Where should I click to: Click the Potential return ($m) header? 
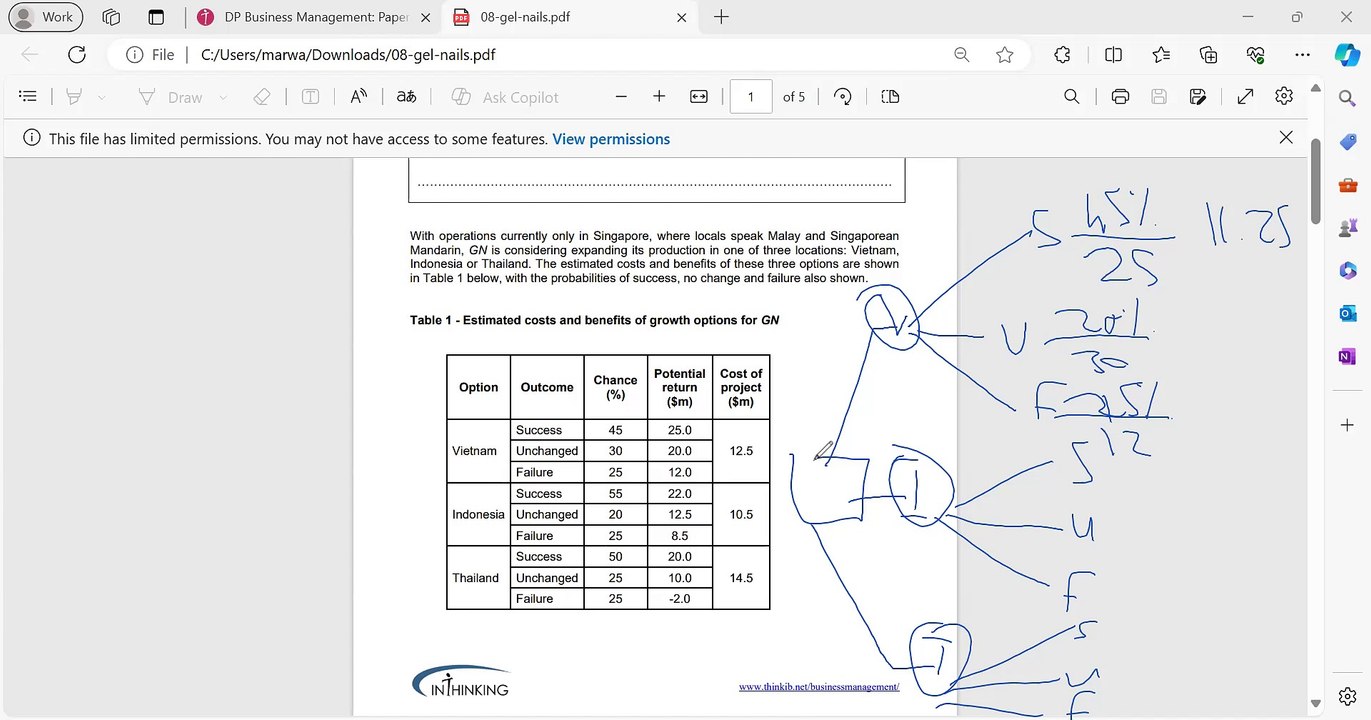pyautogui.click(x=680, y=387)
